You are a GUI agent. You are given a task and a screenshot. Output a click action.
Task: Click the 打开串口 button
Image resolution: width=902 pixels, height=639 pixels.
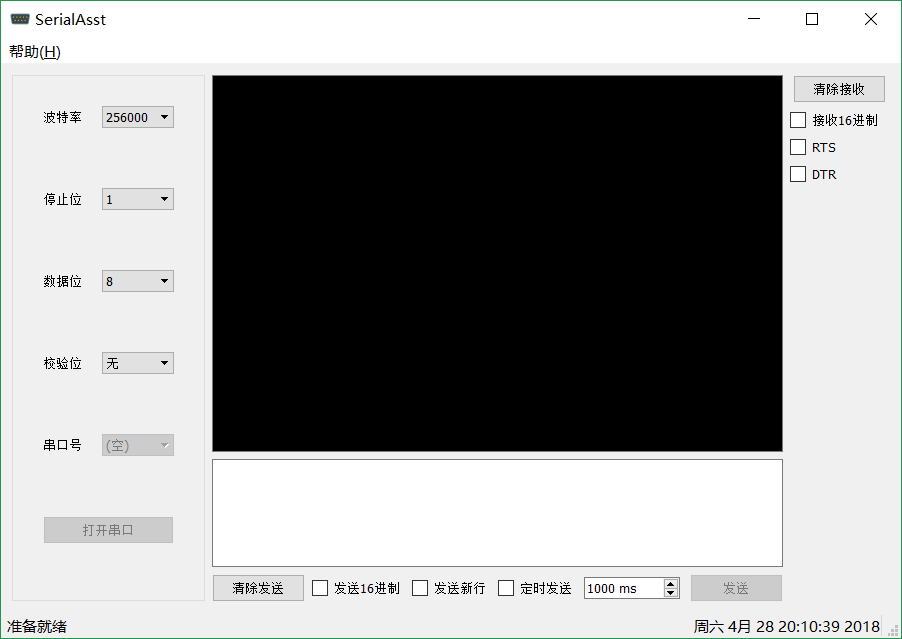[108, 530]
